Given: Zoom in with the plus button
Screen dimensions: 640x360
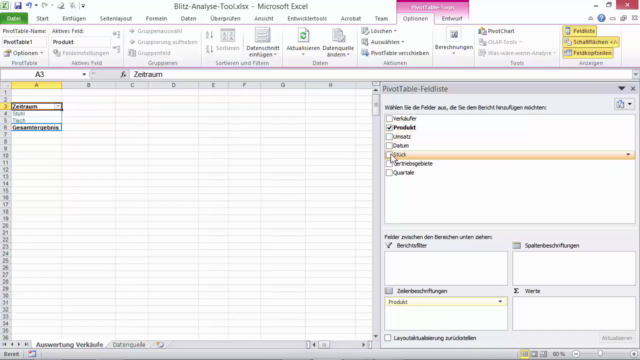Looking at the screenshot, I should tap(633, 354).
